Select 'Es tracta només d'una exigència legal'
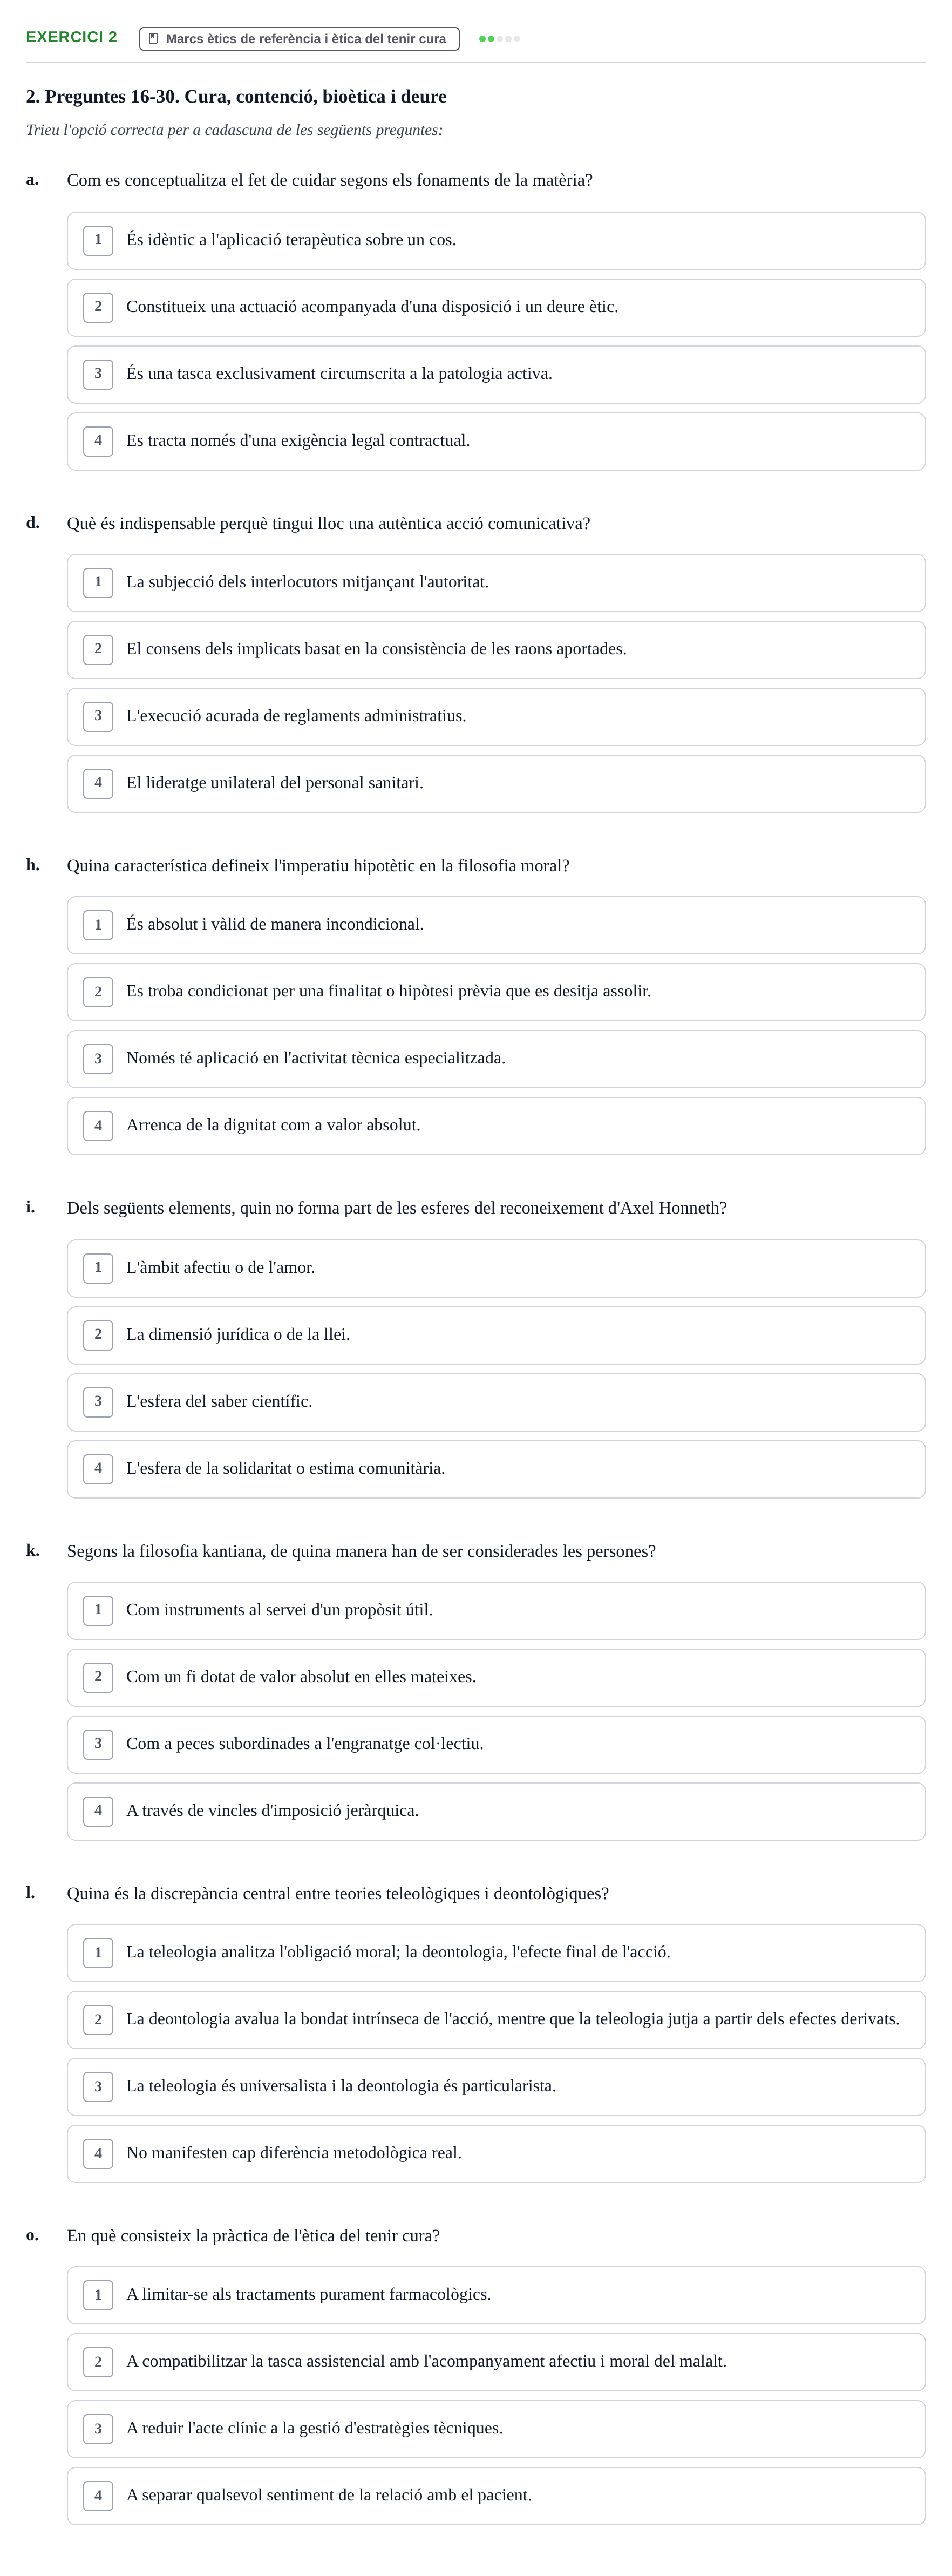952x2576 pixels. tap(496, 441)
